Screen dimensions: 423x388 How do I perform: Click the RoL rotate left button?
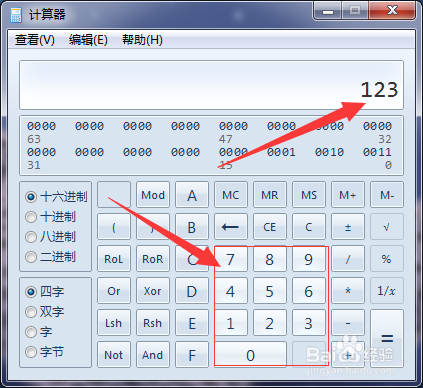pos(114,259)
